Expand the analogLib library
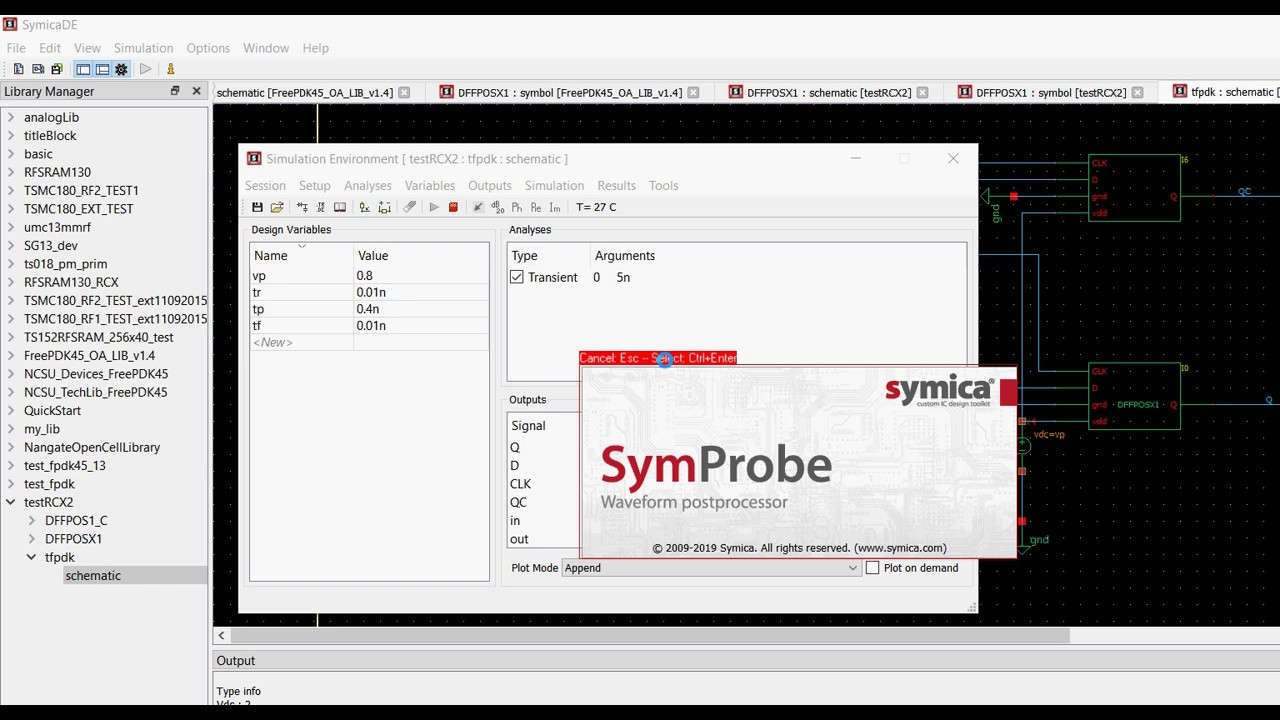1280x720 pixels. pyautogui.click(x=11, y=117)
